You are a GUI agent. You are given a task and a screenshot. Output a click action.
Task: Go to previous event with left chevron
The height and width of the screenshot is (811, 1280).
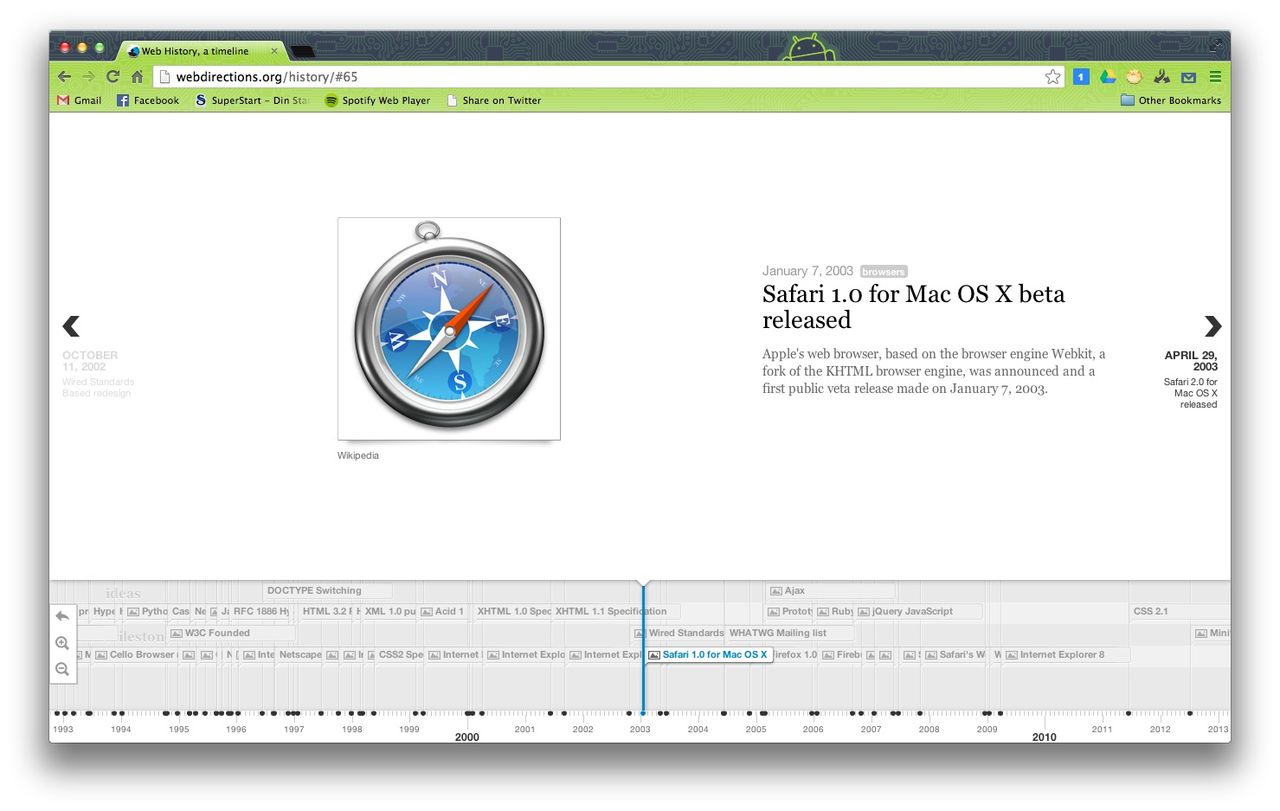click(x=71, y=326)
